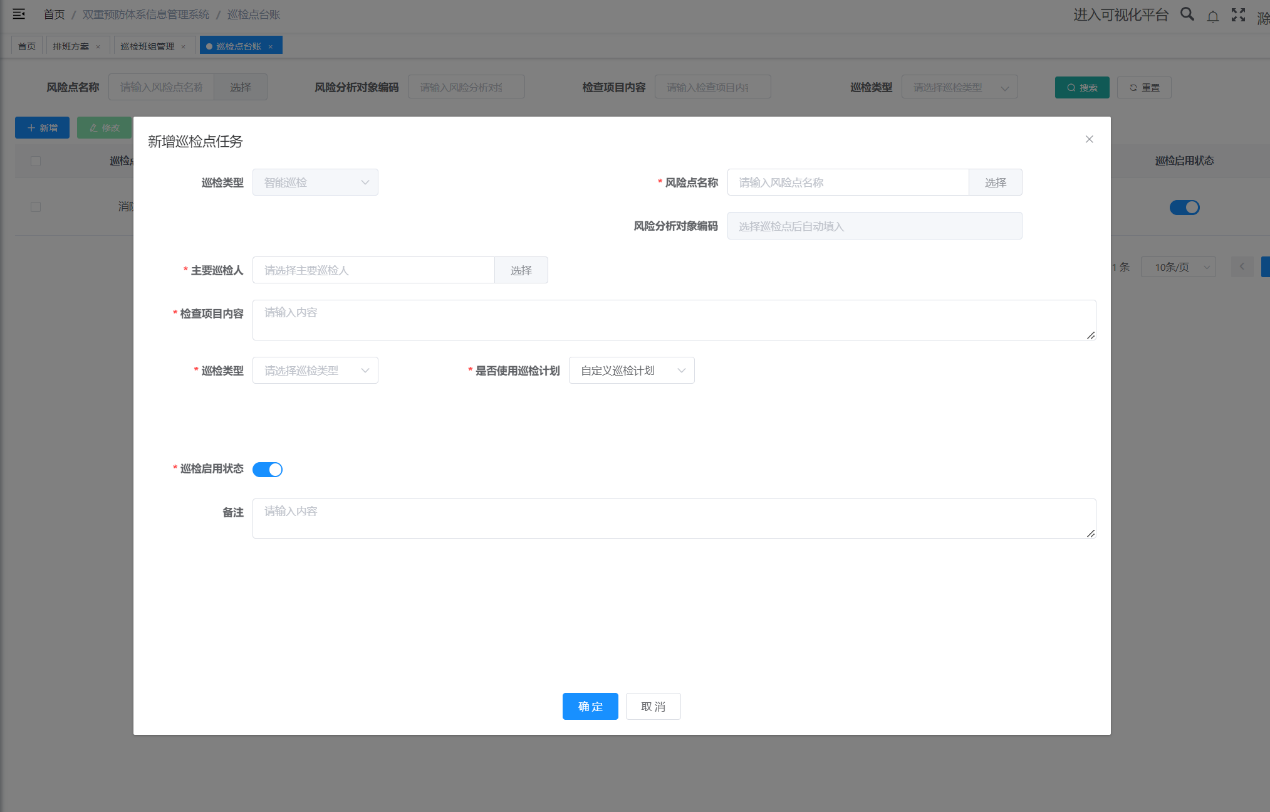
Task: Click the blue 确定 button
Action: tap(590, 706)
